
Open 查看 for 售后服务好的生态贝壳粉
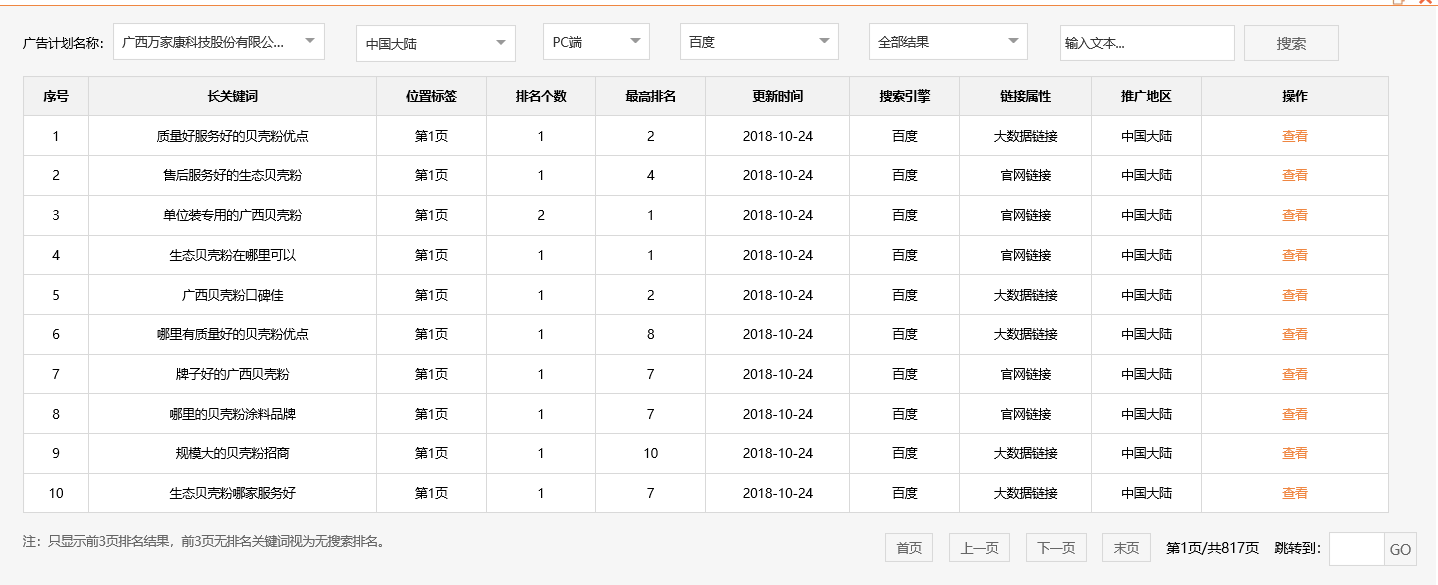pyautogui.click(x=1293, y=175)
